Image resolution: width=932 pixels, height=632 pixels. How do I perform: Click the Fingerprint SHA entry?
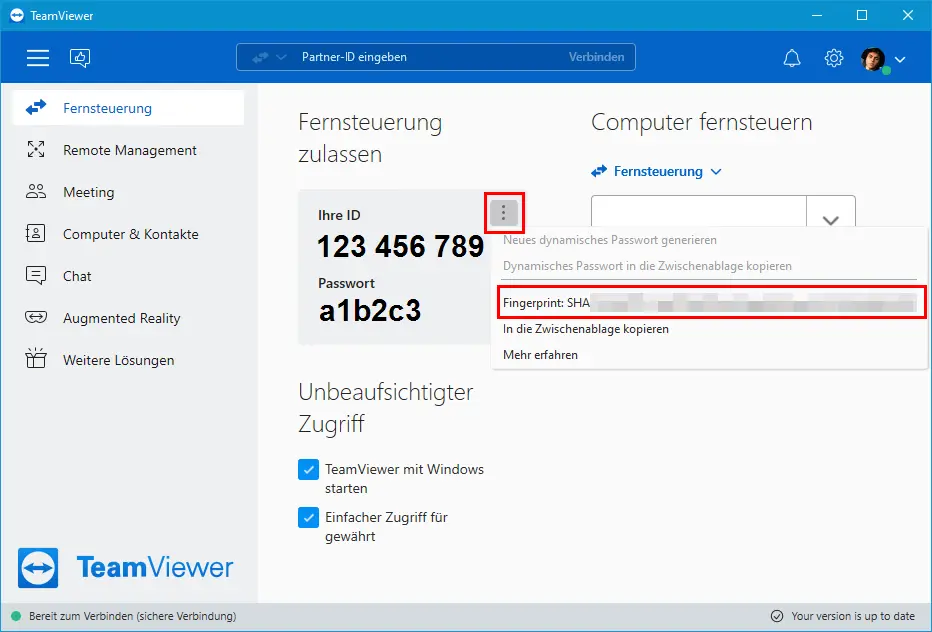(x=710, y=303)
